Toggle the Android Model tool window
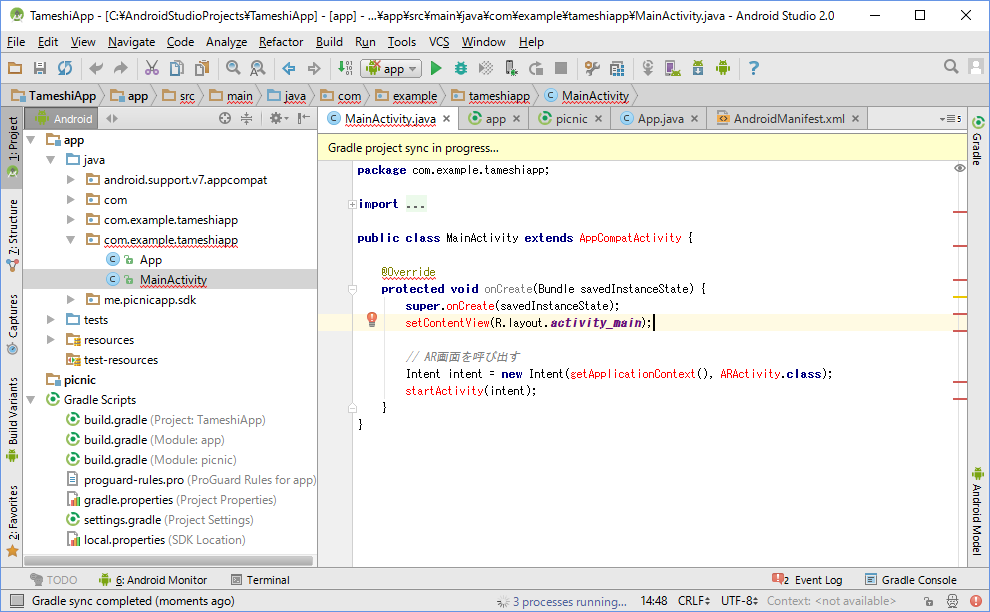This screenshot has height=612, width=990. point(977,512)
